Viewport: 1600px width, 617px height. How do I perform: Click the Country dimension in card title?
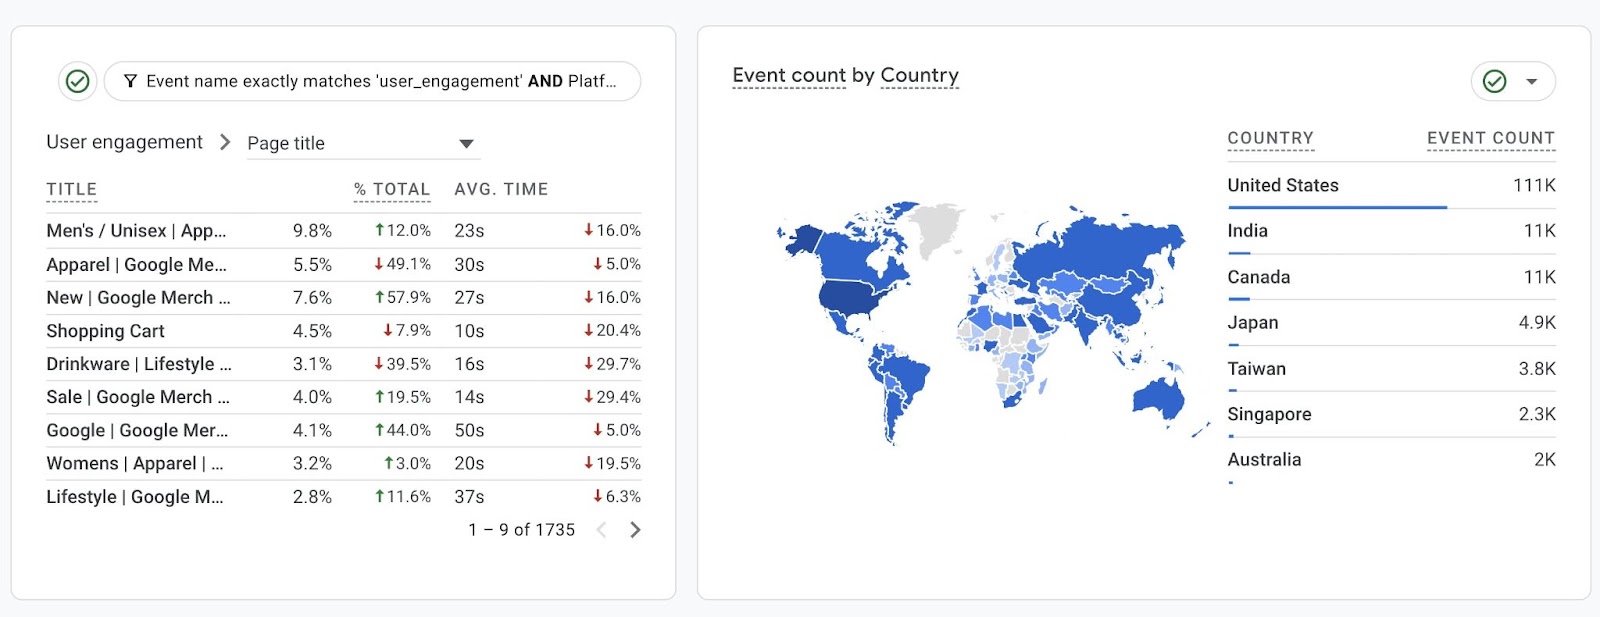[x=919, y=75]
